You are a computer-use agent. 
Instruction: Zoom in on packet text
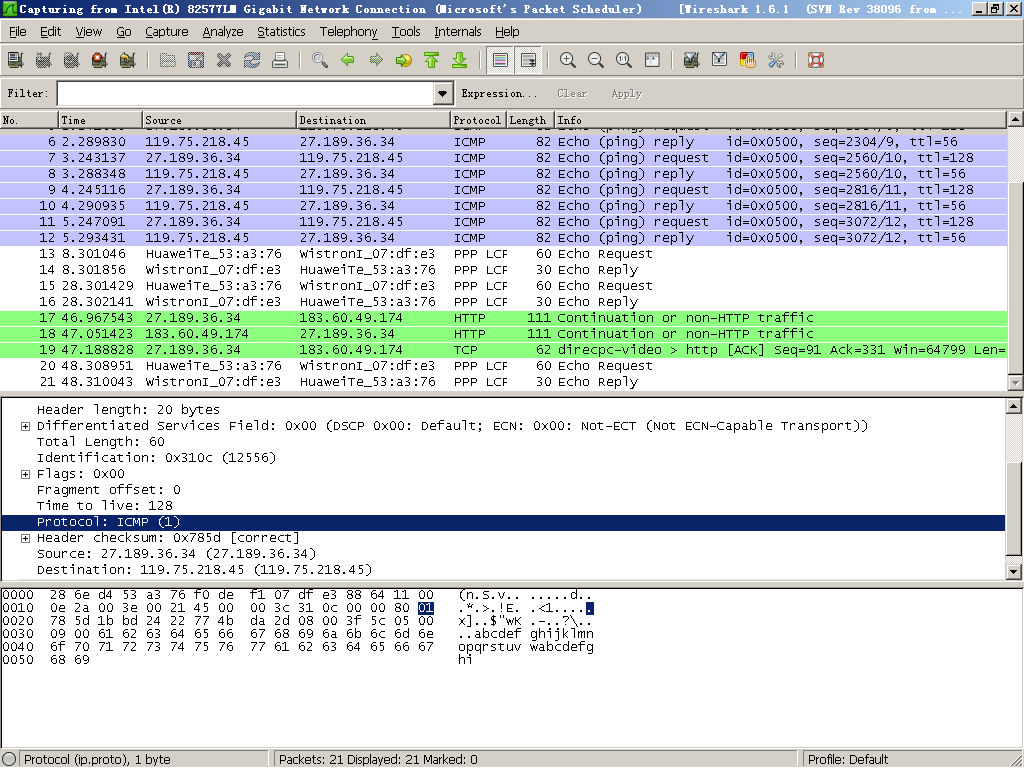click(568, 60)
